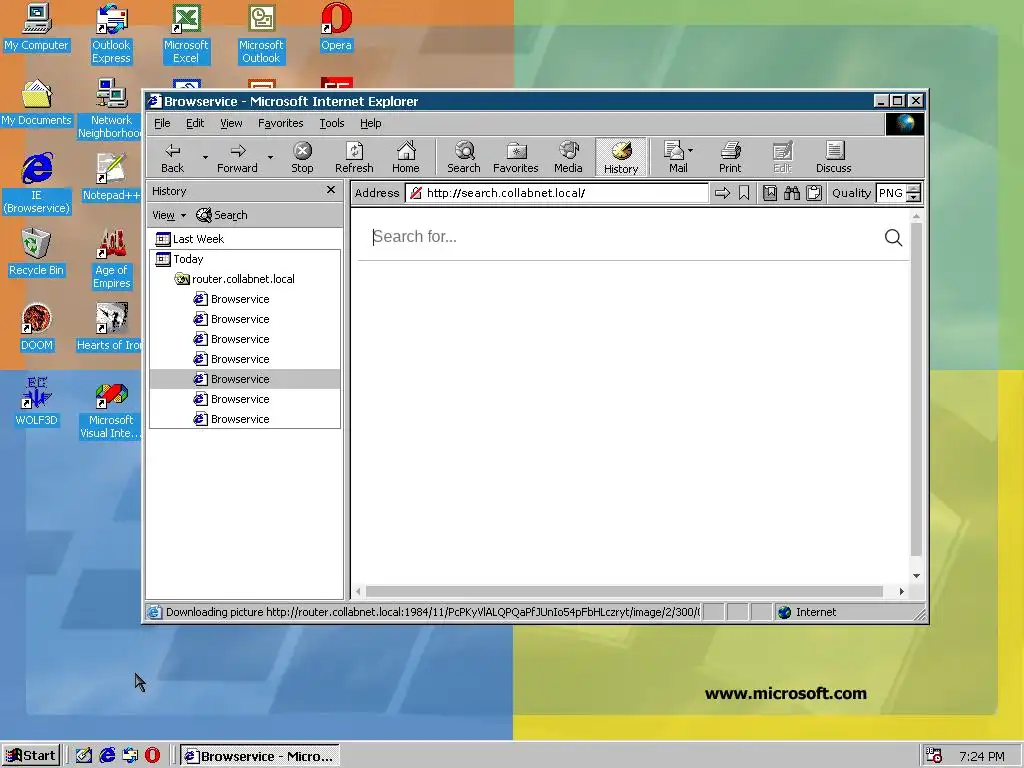Viewport: 1024px width, 768px height.
Task: Stop the page from loading
Action: coord(302,157)
